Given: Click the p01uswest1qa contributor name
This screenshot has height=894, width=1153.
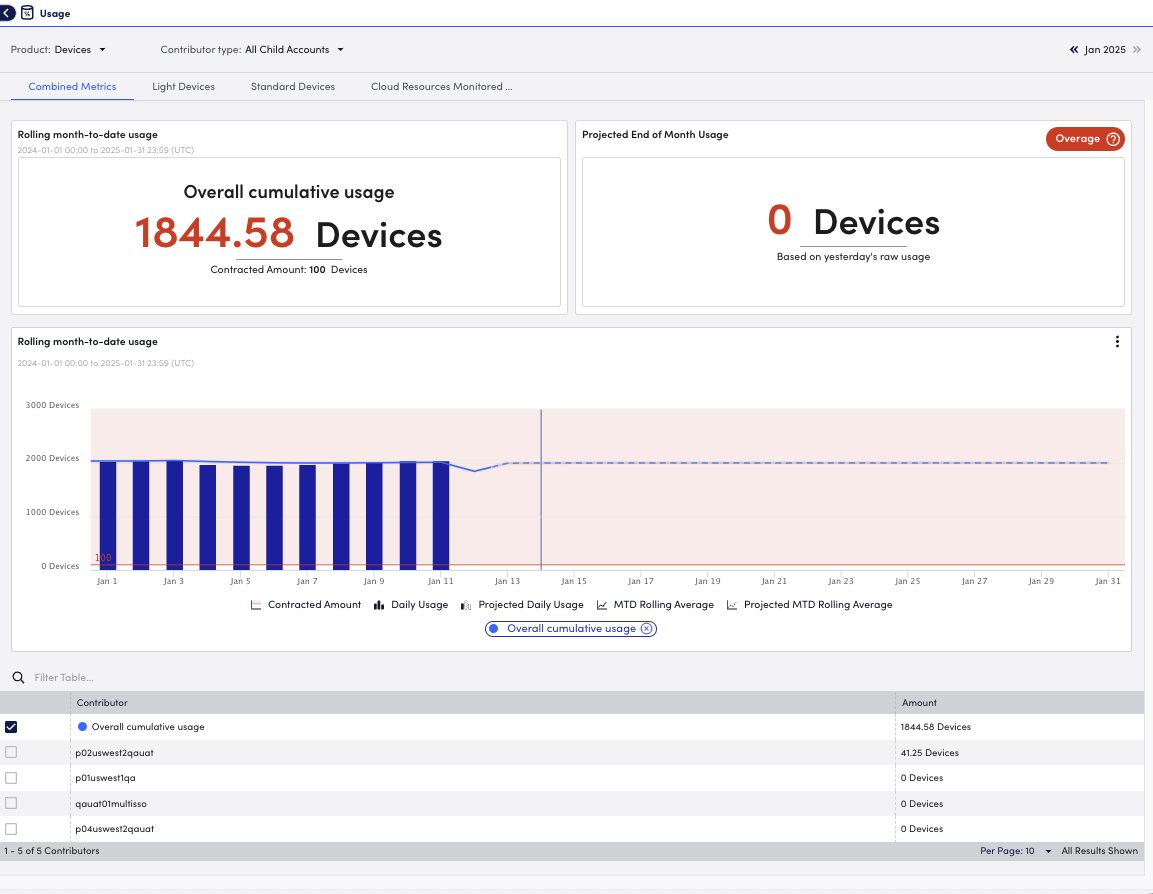Looking at the screenshot, I should point(105,778).
